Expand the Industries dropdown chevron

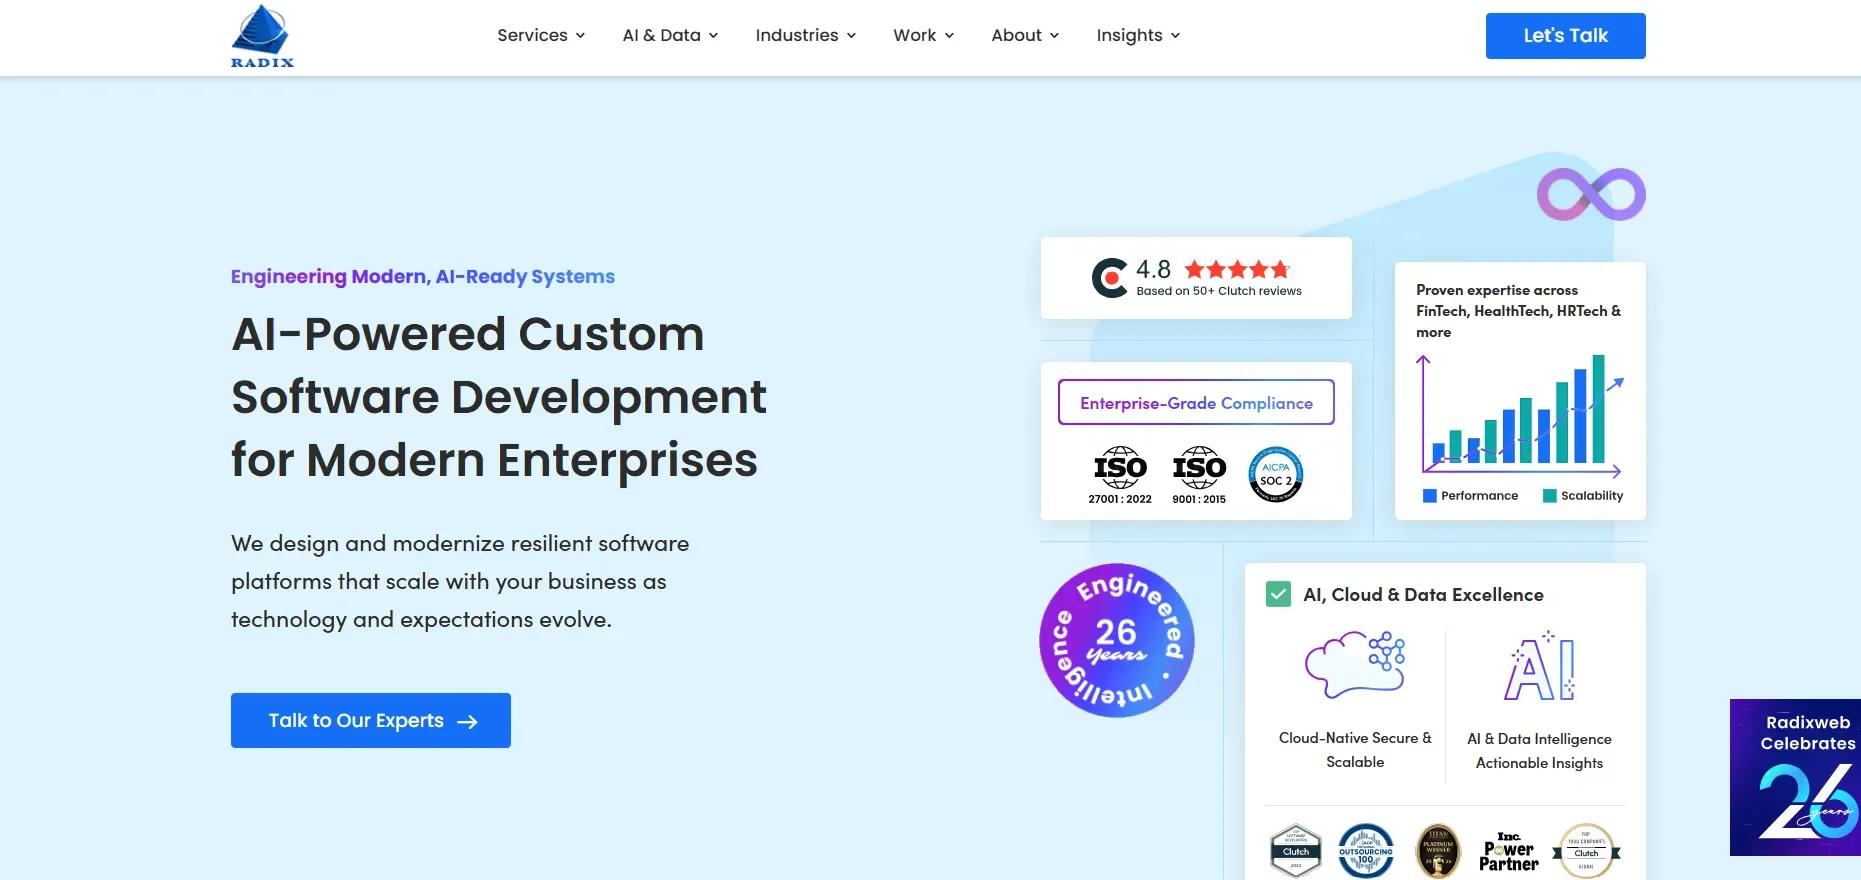click(x=851, y=36)
